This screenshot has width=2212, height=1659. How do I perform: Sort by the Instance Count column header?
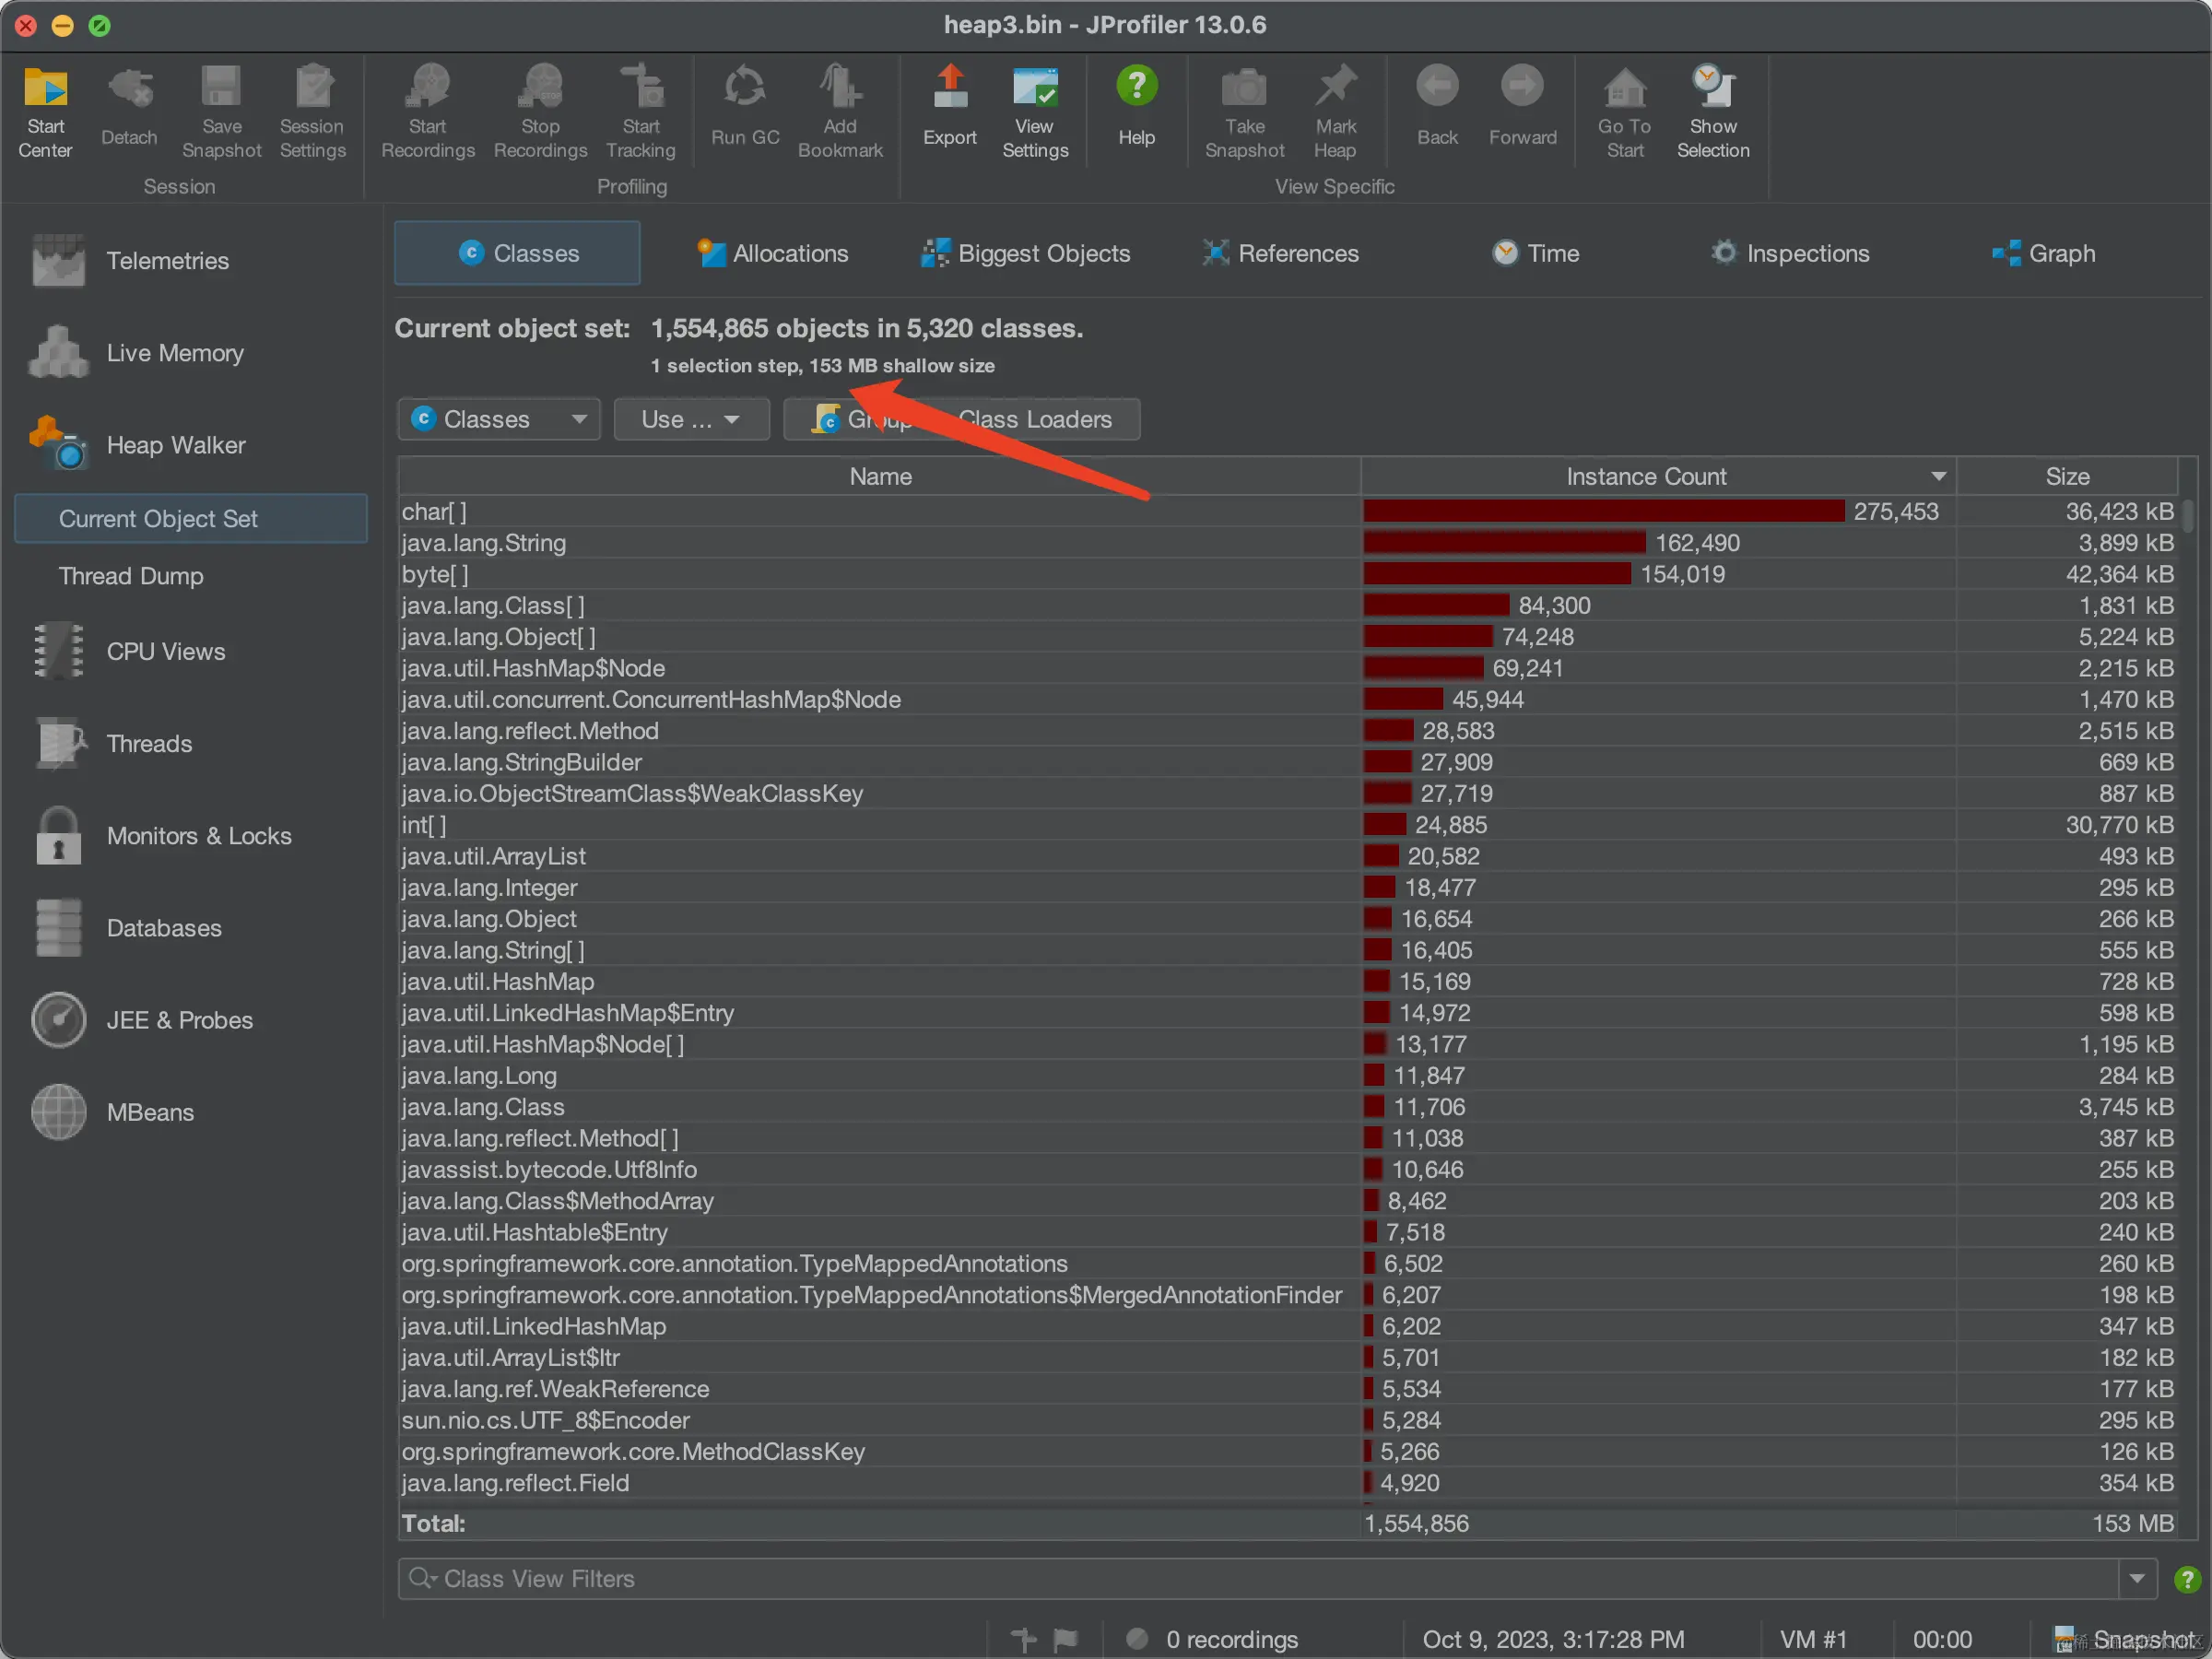(x=1646, y=477)
